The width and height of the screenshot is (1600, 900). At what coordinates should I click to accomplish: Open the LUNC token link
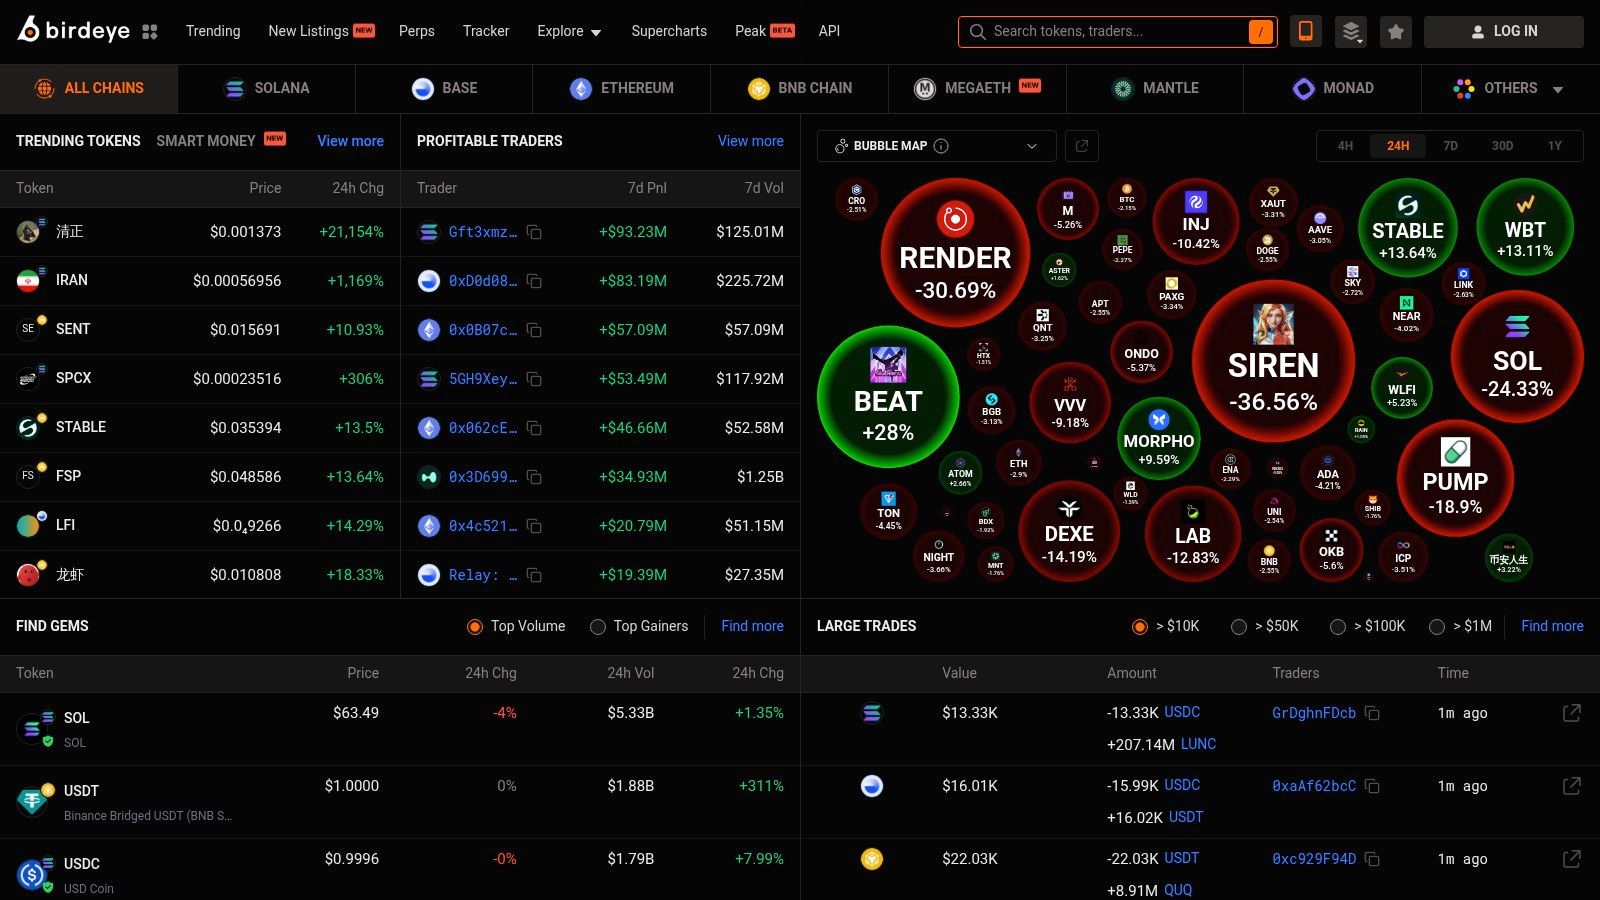[1198, 744]
